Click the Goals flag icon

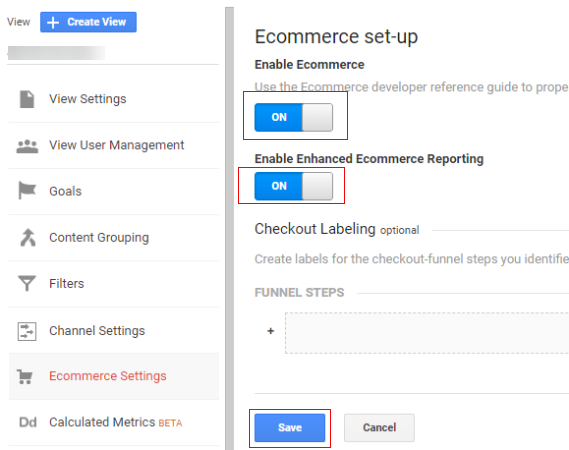(x=27, y=191)
